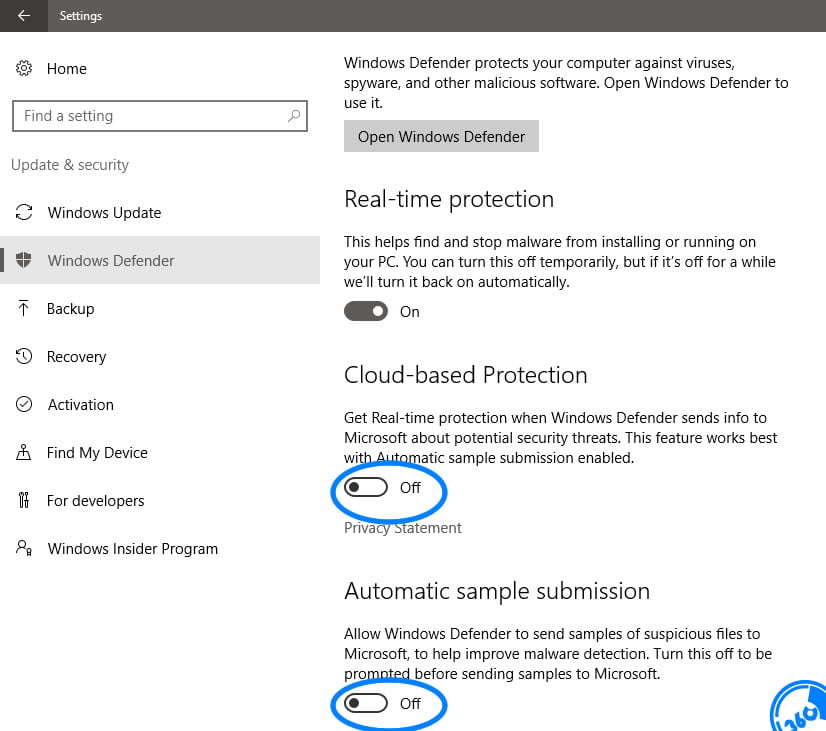Focus the Find a setting search box
Screen dimensions: 826x731
(150, 116)
